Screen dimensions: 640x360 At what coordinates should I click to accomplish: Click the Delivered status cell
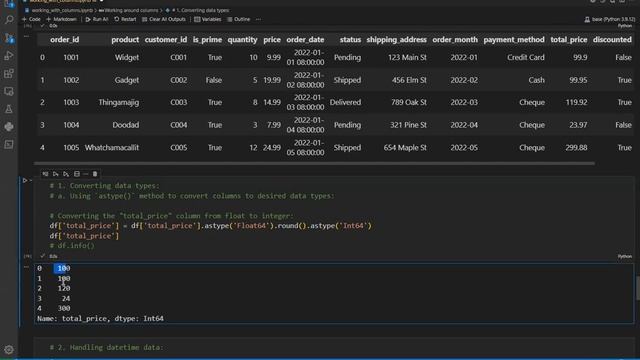coord(345,102)
